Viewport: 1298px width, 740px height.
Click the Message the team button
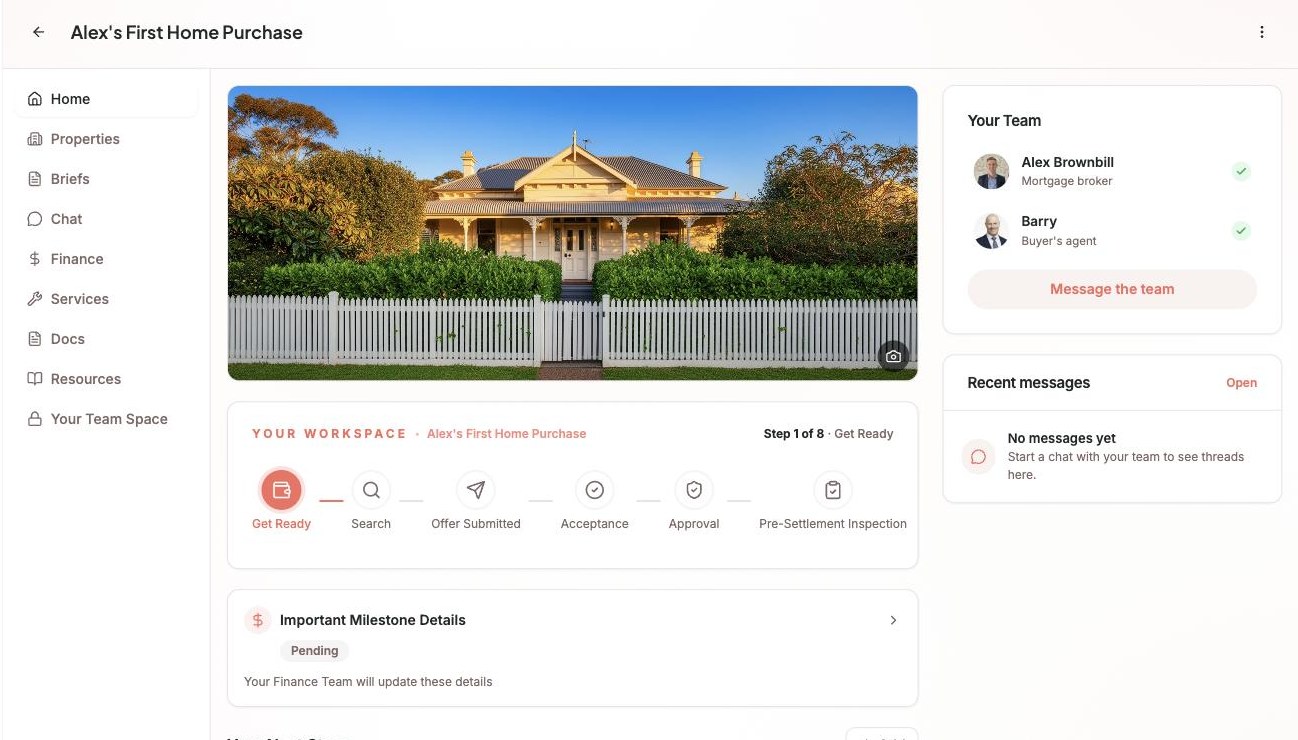[1112, 289]
